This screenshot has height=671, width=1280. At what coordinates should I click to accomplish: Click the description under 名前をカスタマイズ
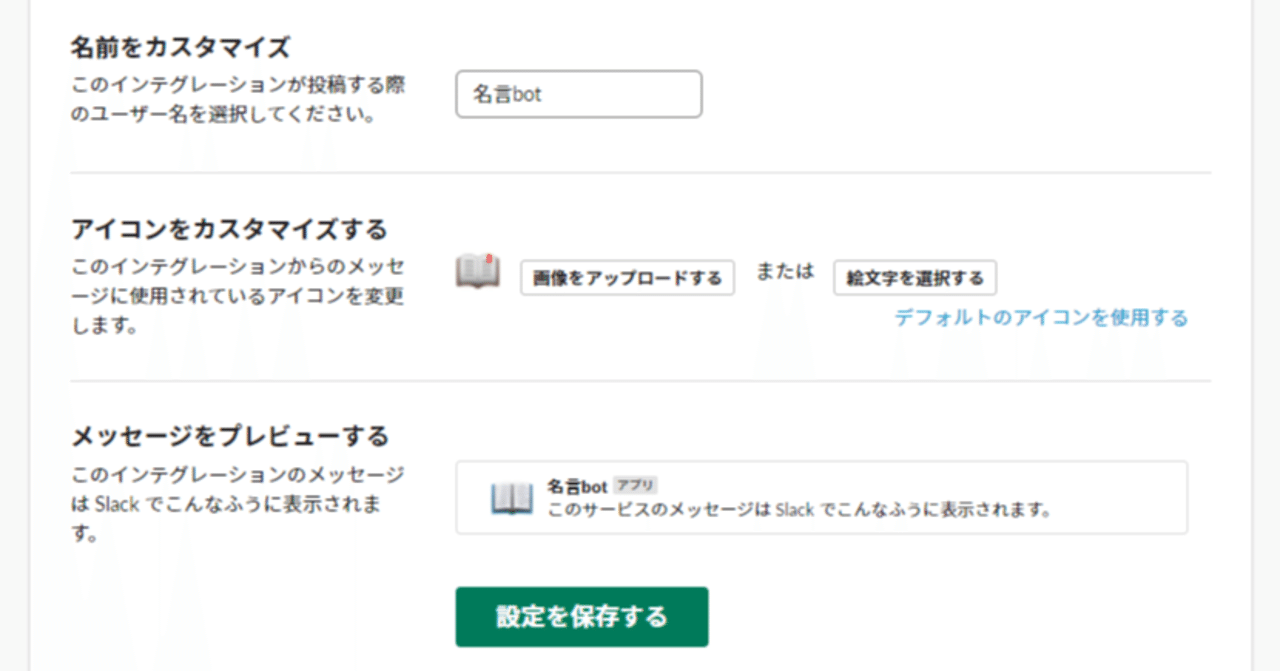[238, 100]
